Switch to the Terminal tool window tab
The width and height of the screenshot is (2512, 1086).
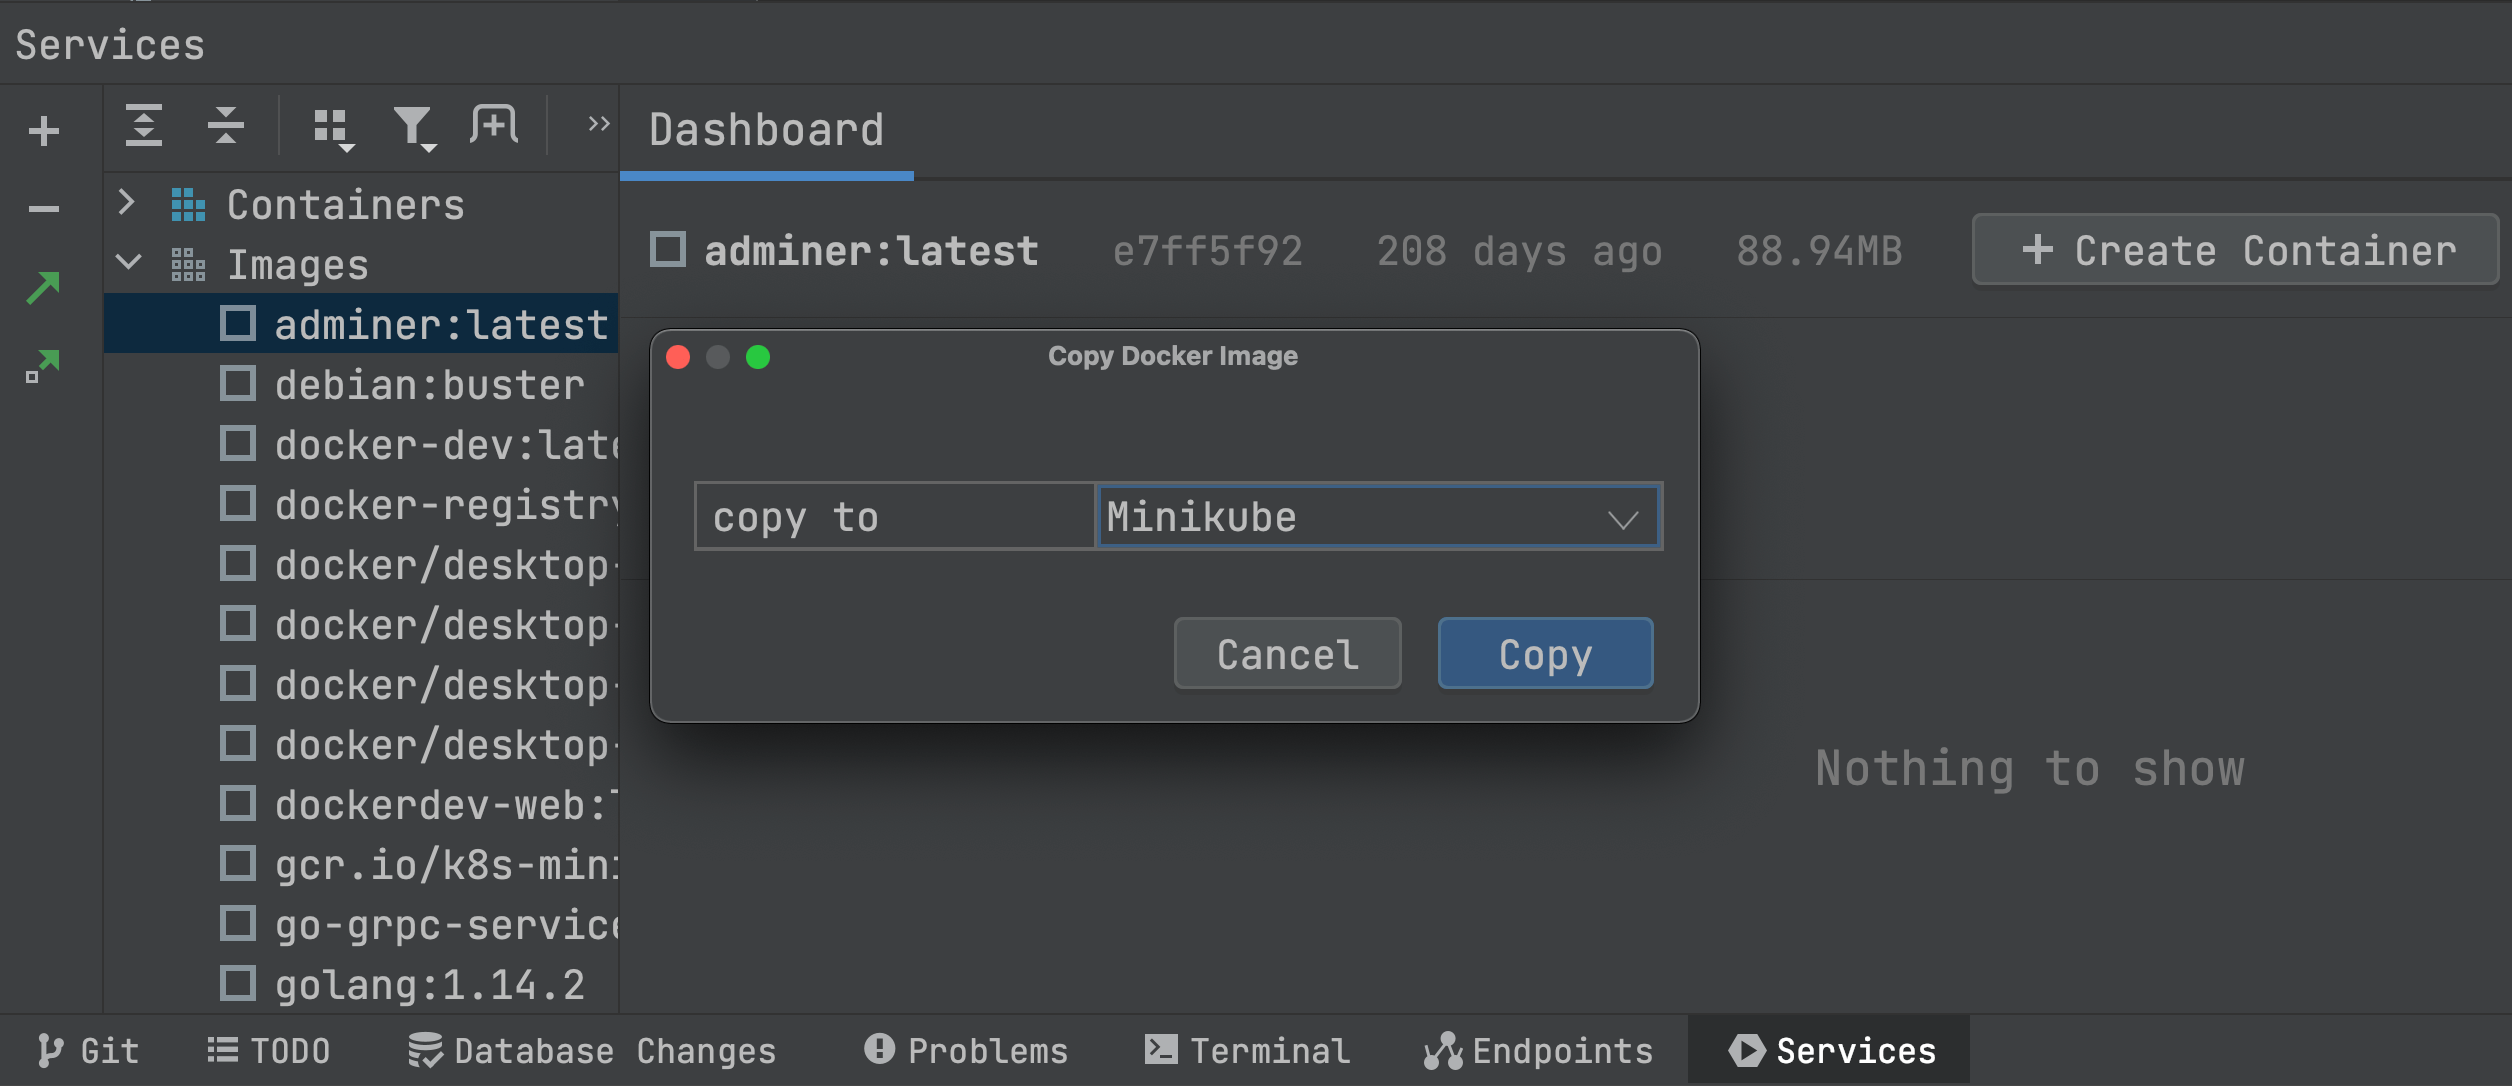coord(1248,1051)
